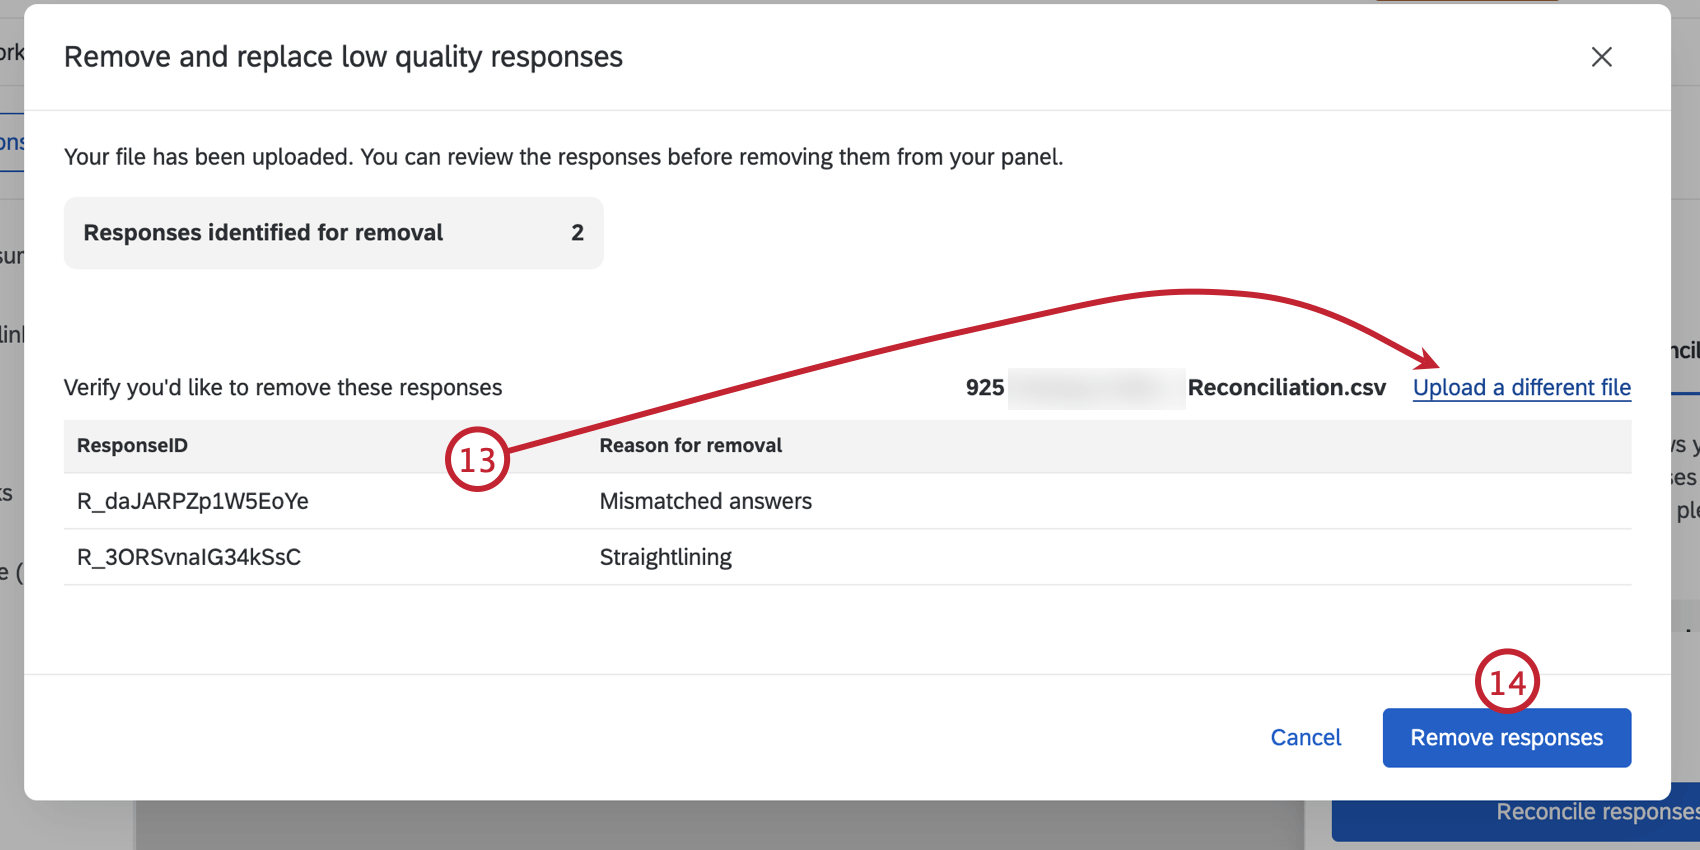Click the red step 14 marker
Screen dimensions: 1700x850
(x=1507, y=682)
